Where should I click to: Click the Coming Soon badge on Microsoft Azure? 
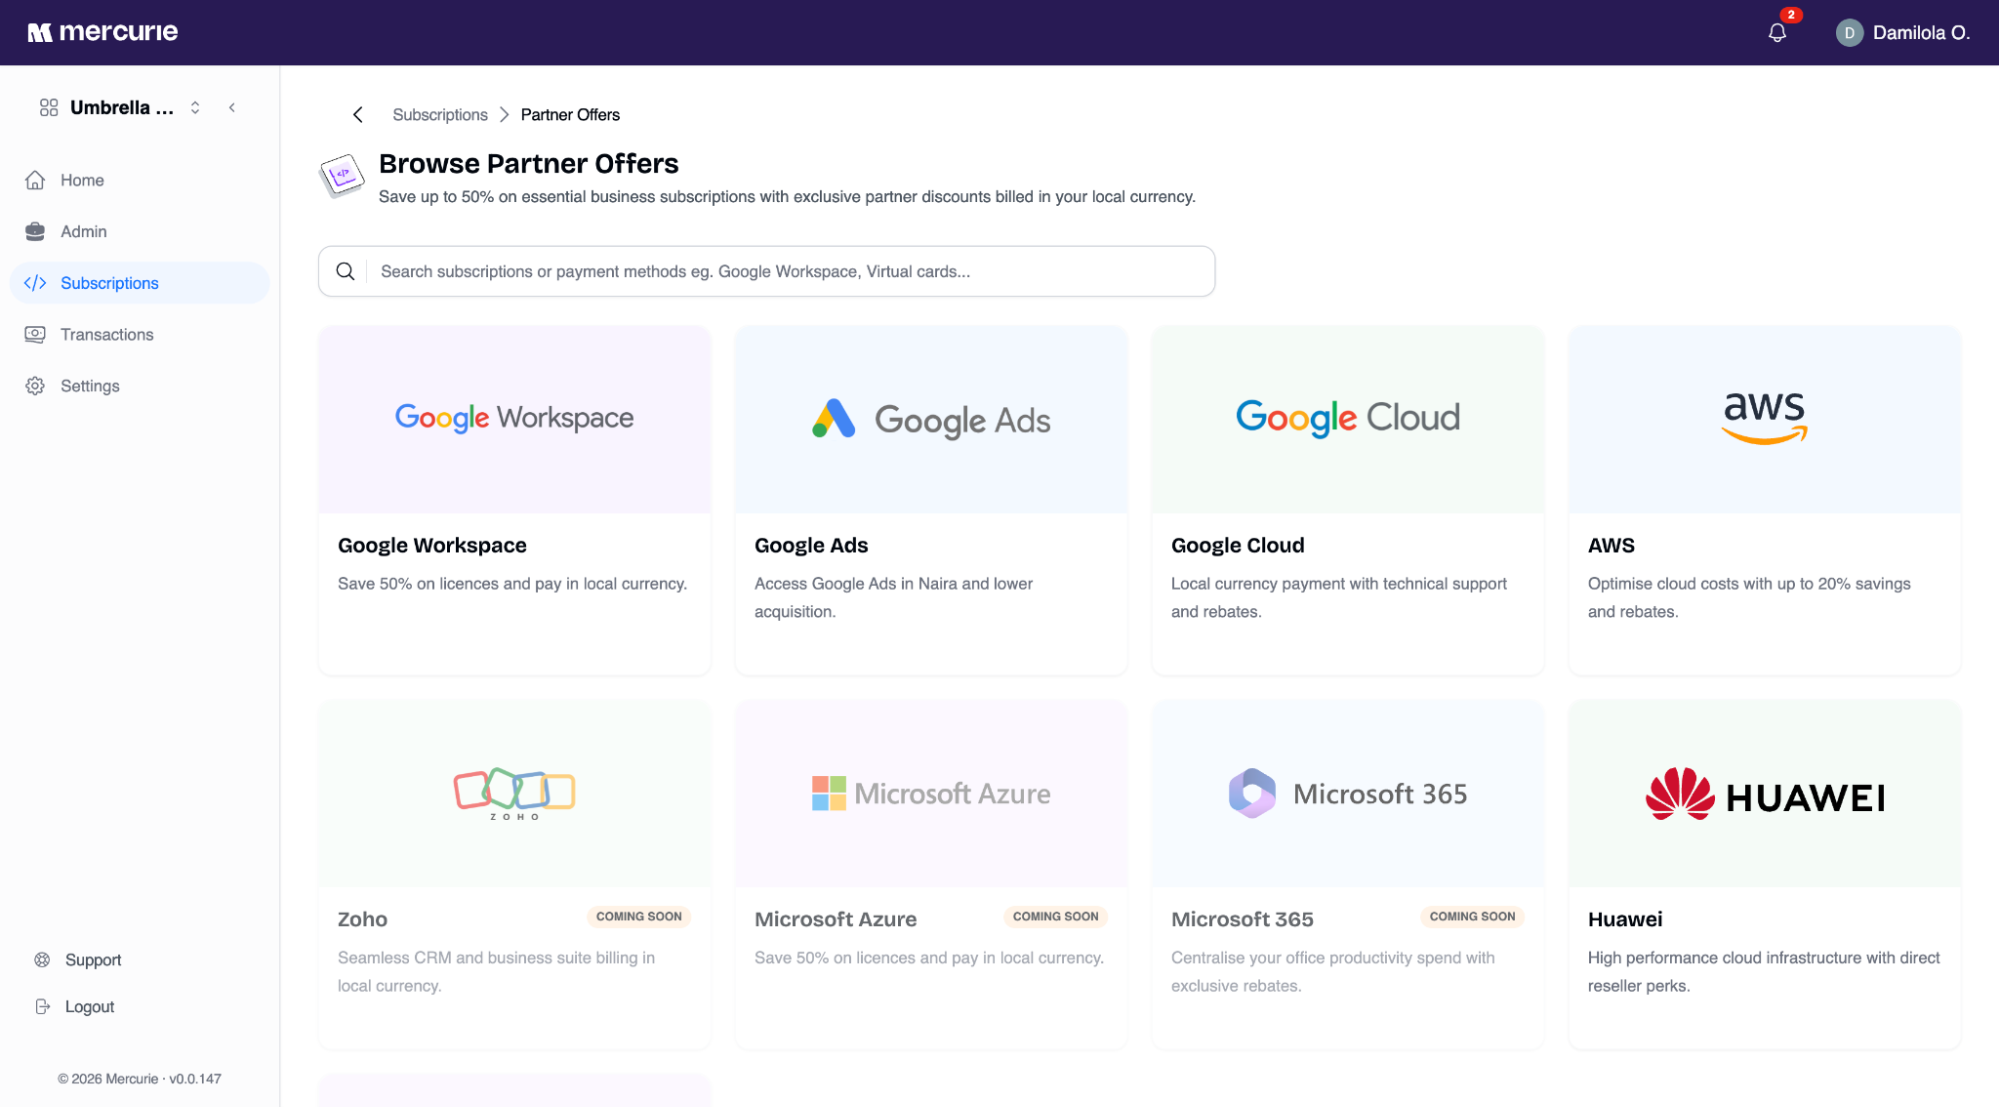click(1055, 916)
